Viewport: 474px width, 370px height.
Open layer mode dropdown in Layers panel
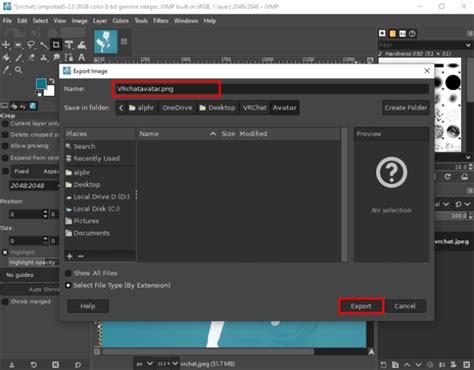(x=446, y=204)
